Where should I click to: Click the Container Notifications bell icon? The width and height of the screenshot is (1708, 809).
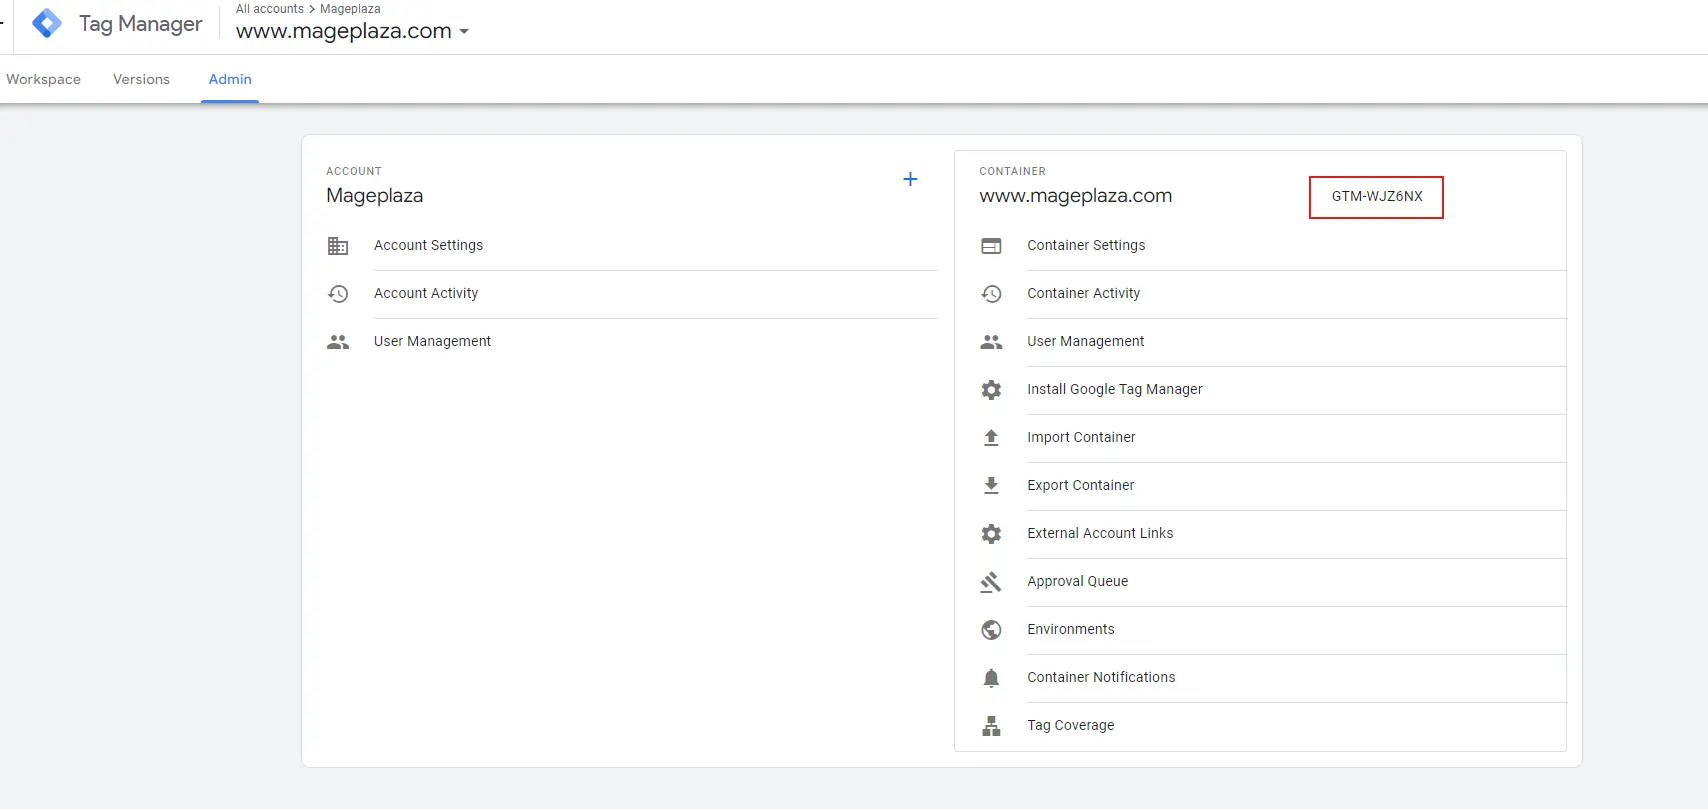991,678
